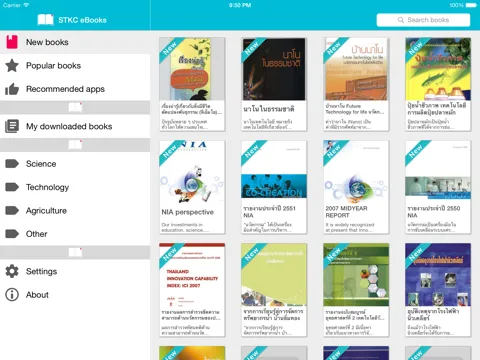Open CO-CREATION 2551 NIA report cover
The height and width of the screenshot is (360, 480).
(274, 172)
